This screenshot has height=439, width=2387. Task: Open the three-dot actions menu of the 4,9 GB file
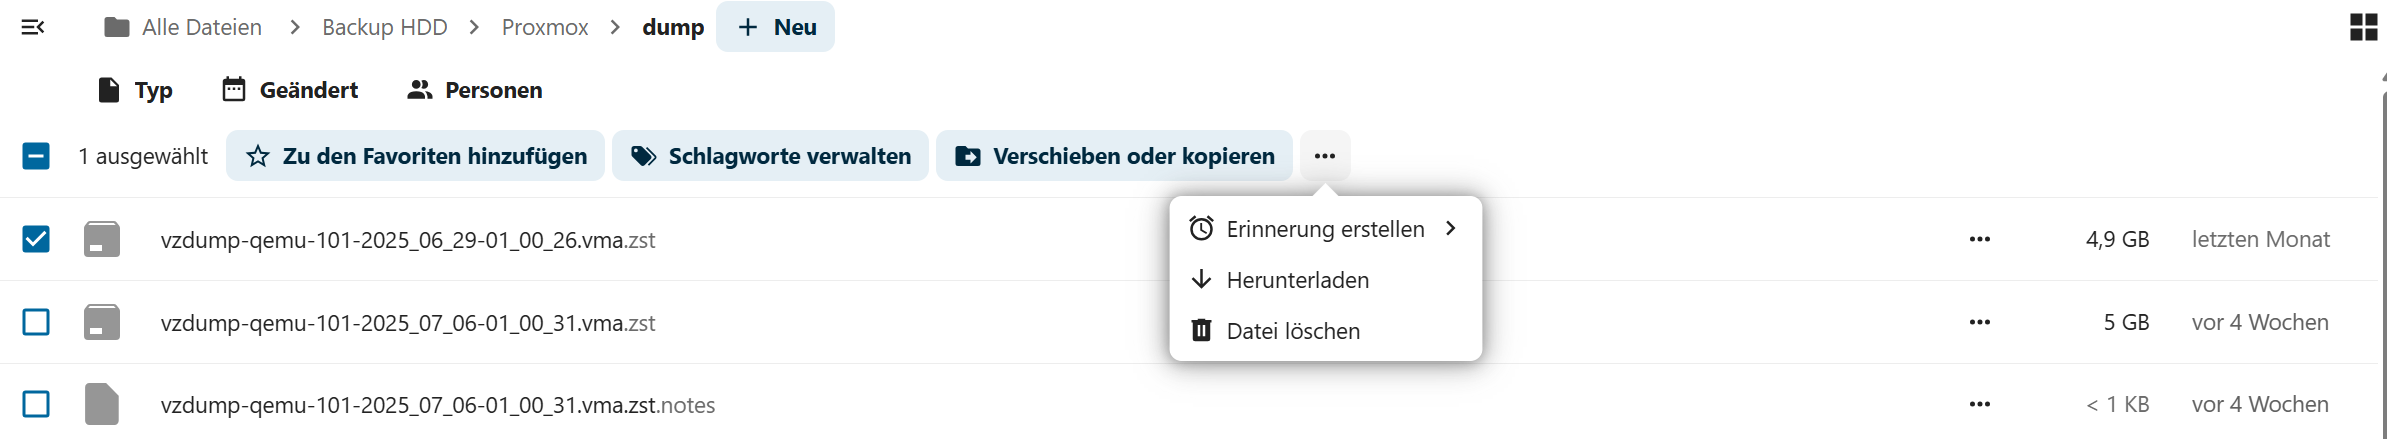point(1979,240)
